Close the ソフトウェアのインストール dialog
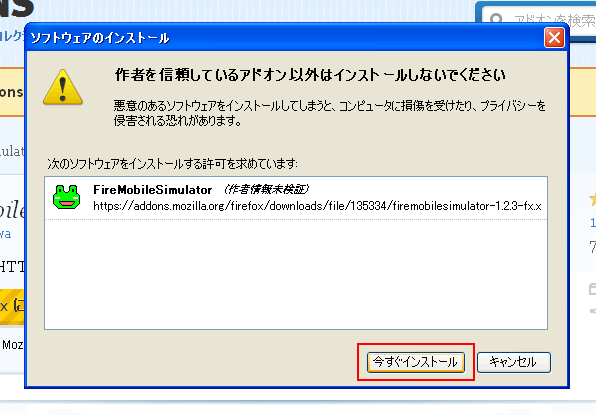Image resolution: width=596 pixels, height=415 pixels. click(554, 38)
